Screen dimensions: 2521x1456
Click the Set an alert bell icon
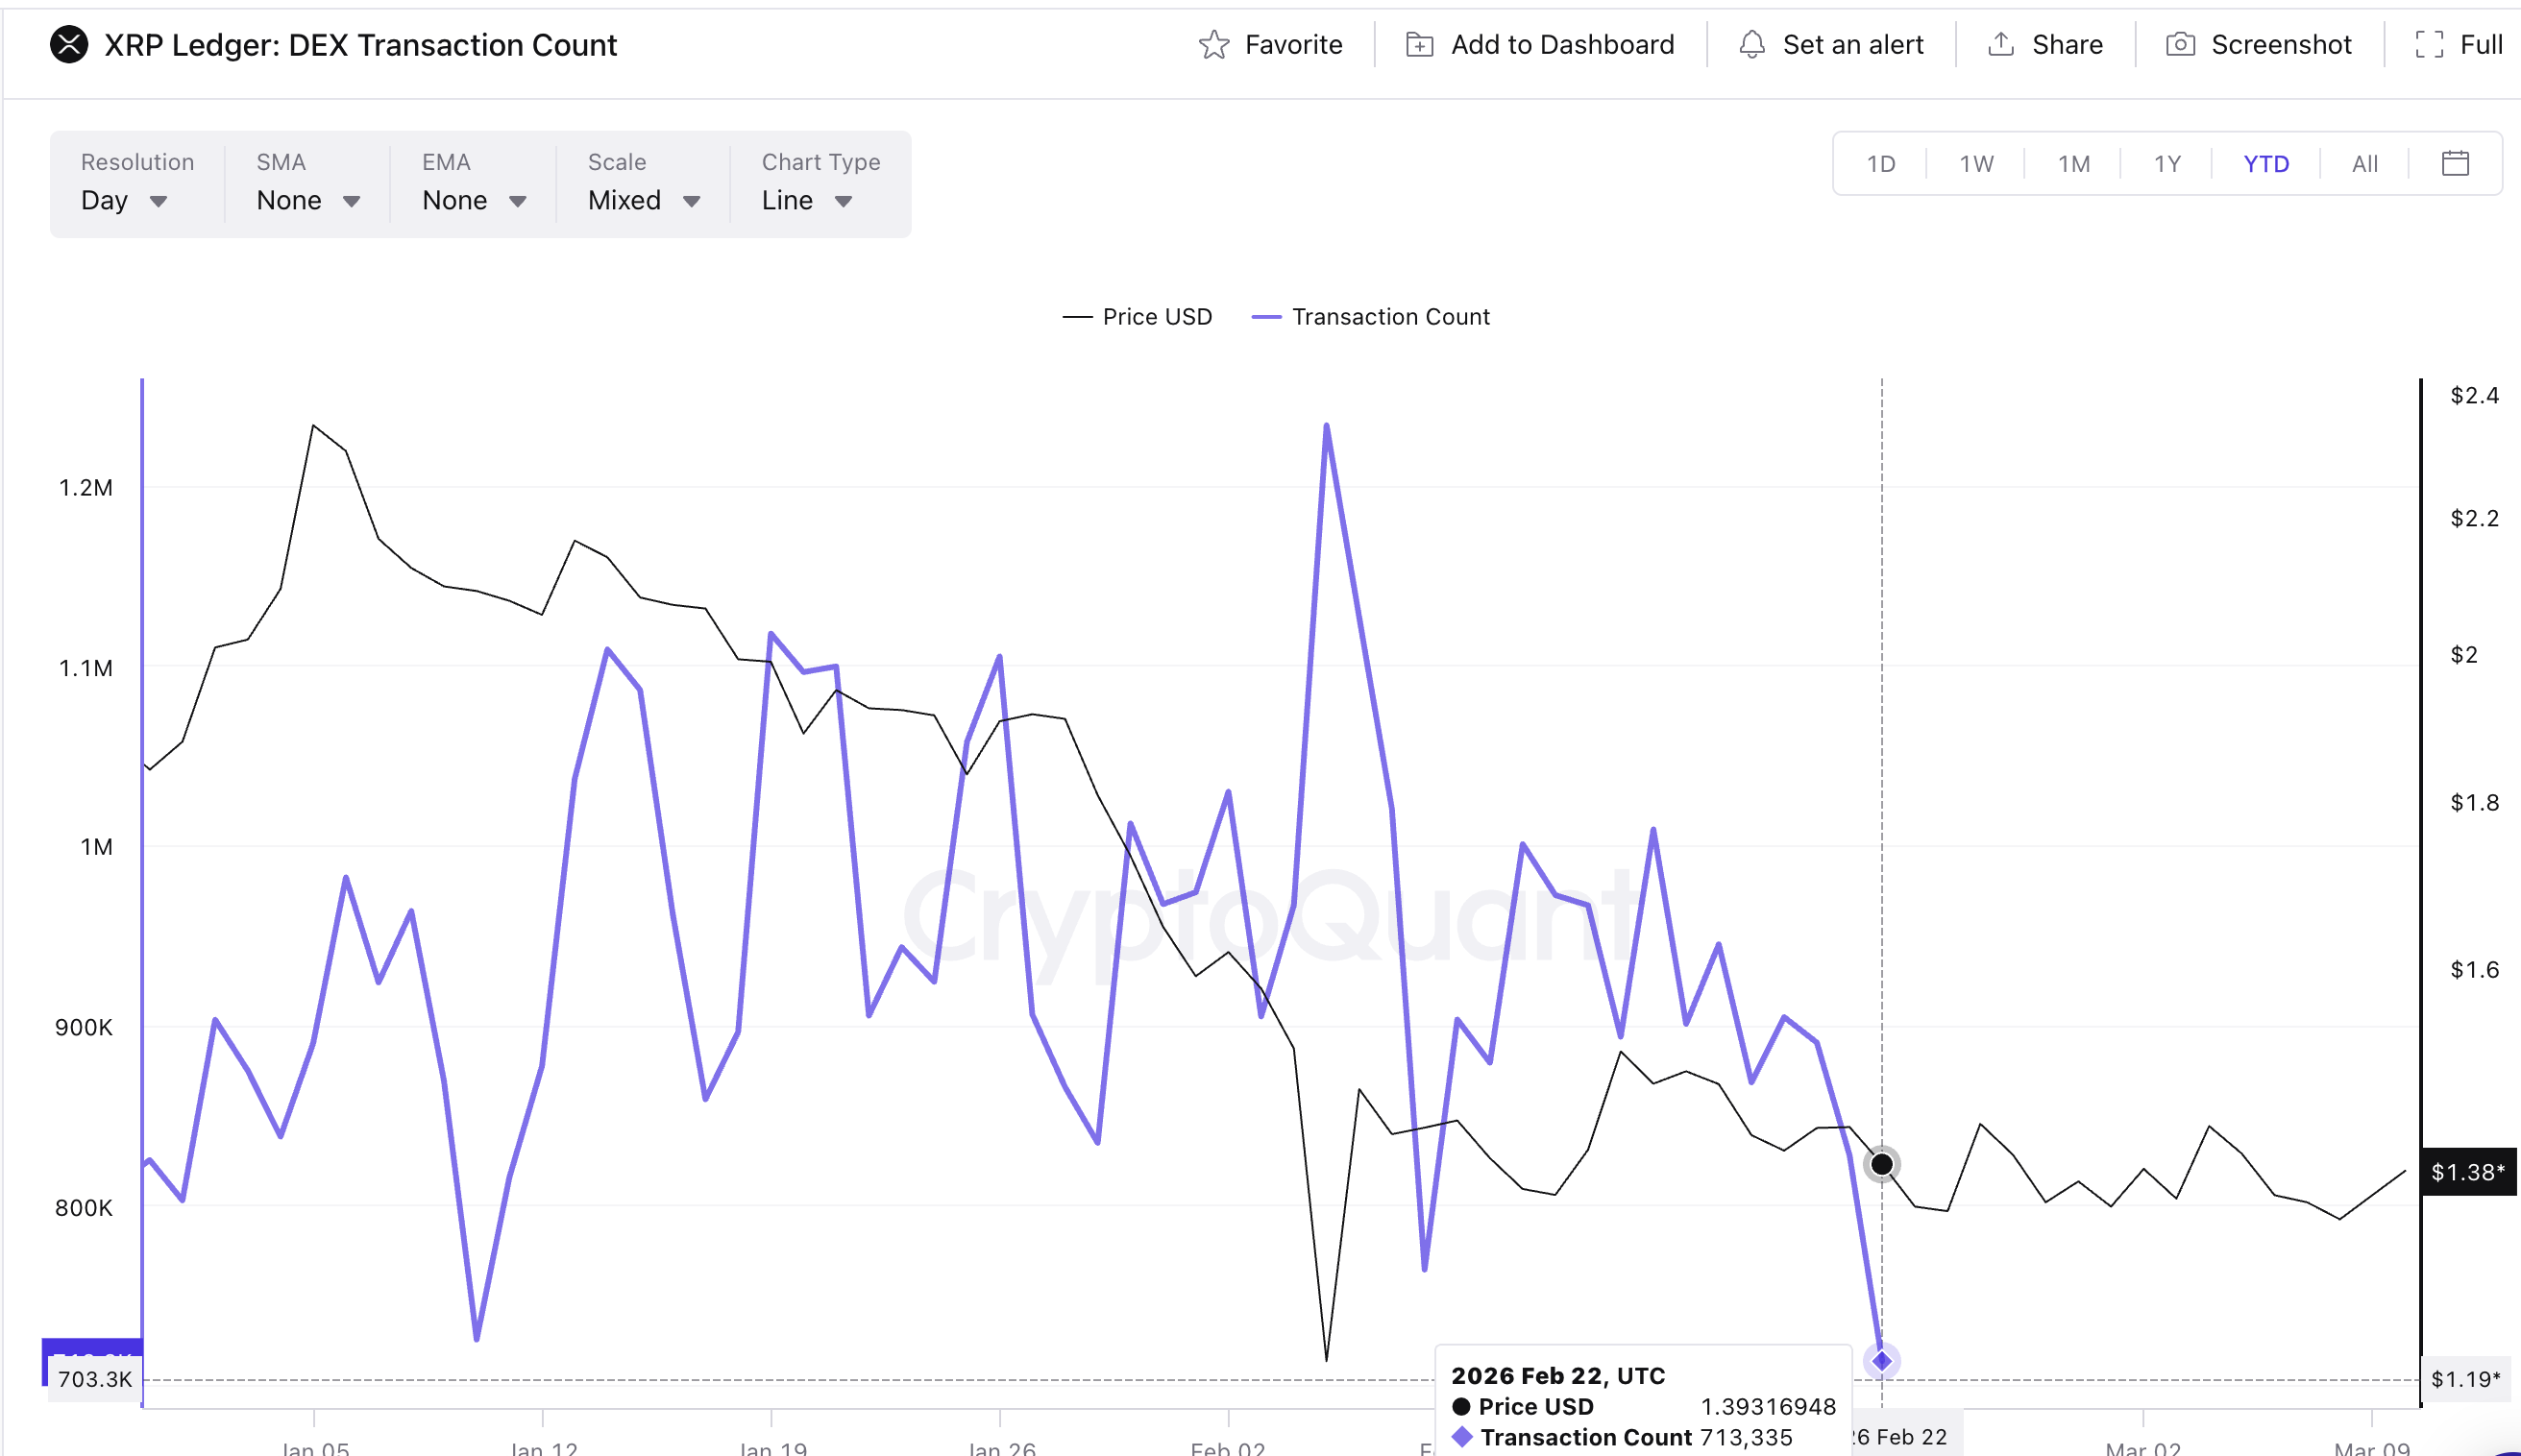pyautogui.click(x=1751, y=44)
